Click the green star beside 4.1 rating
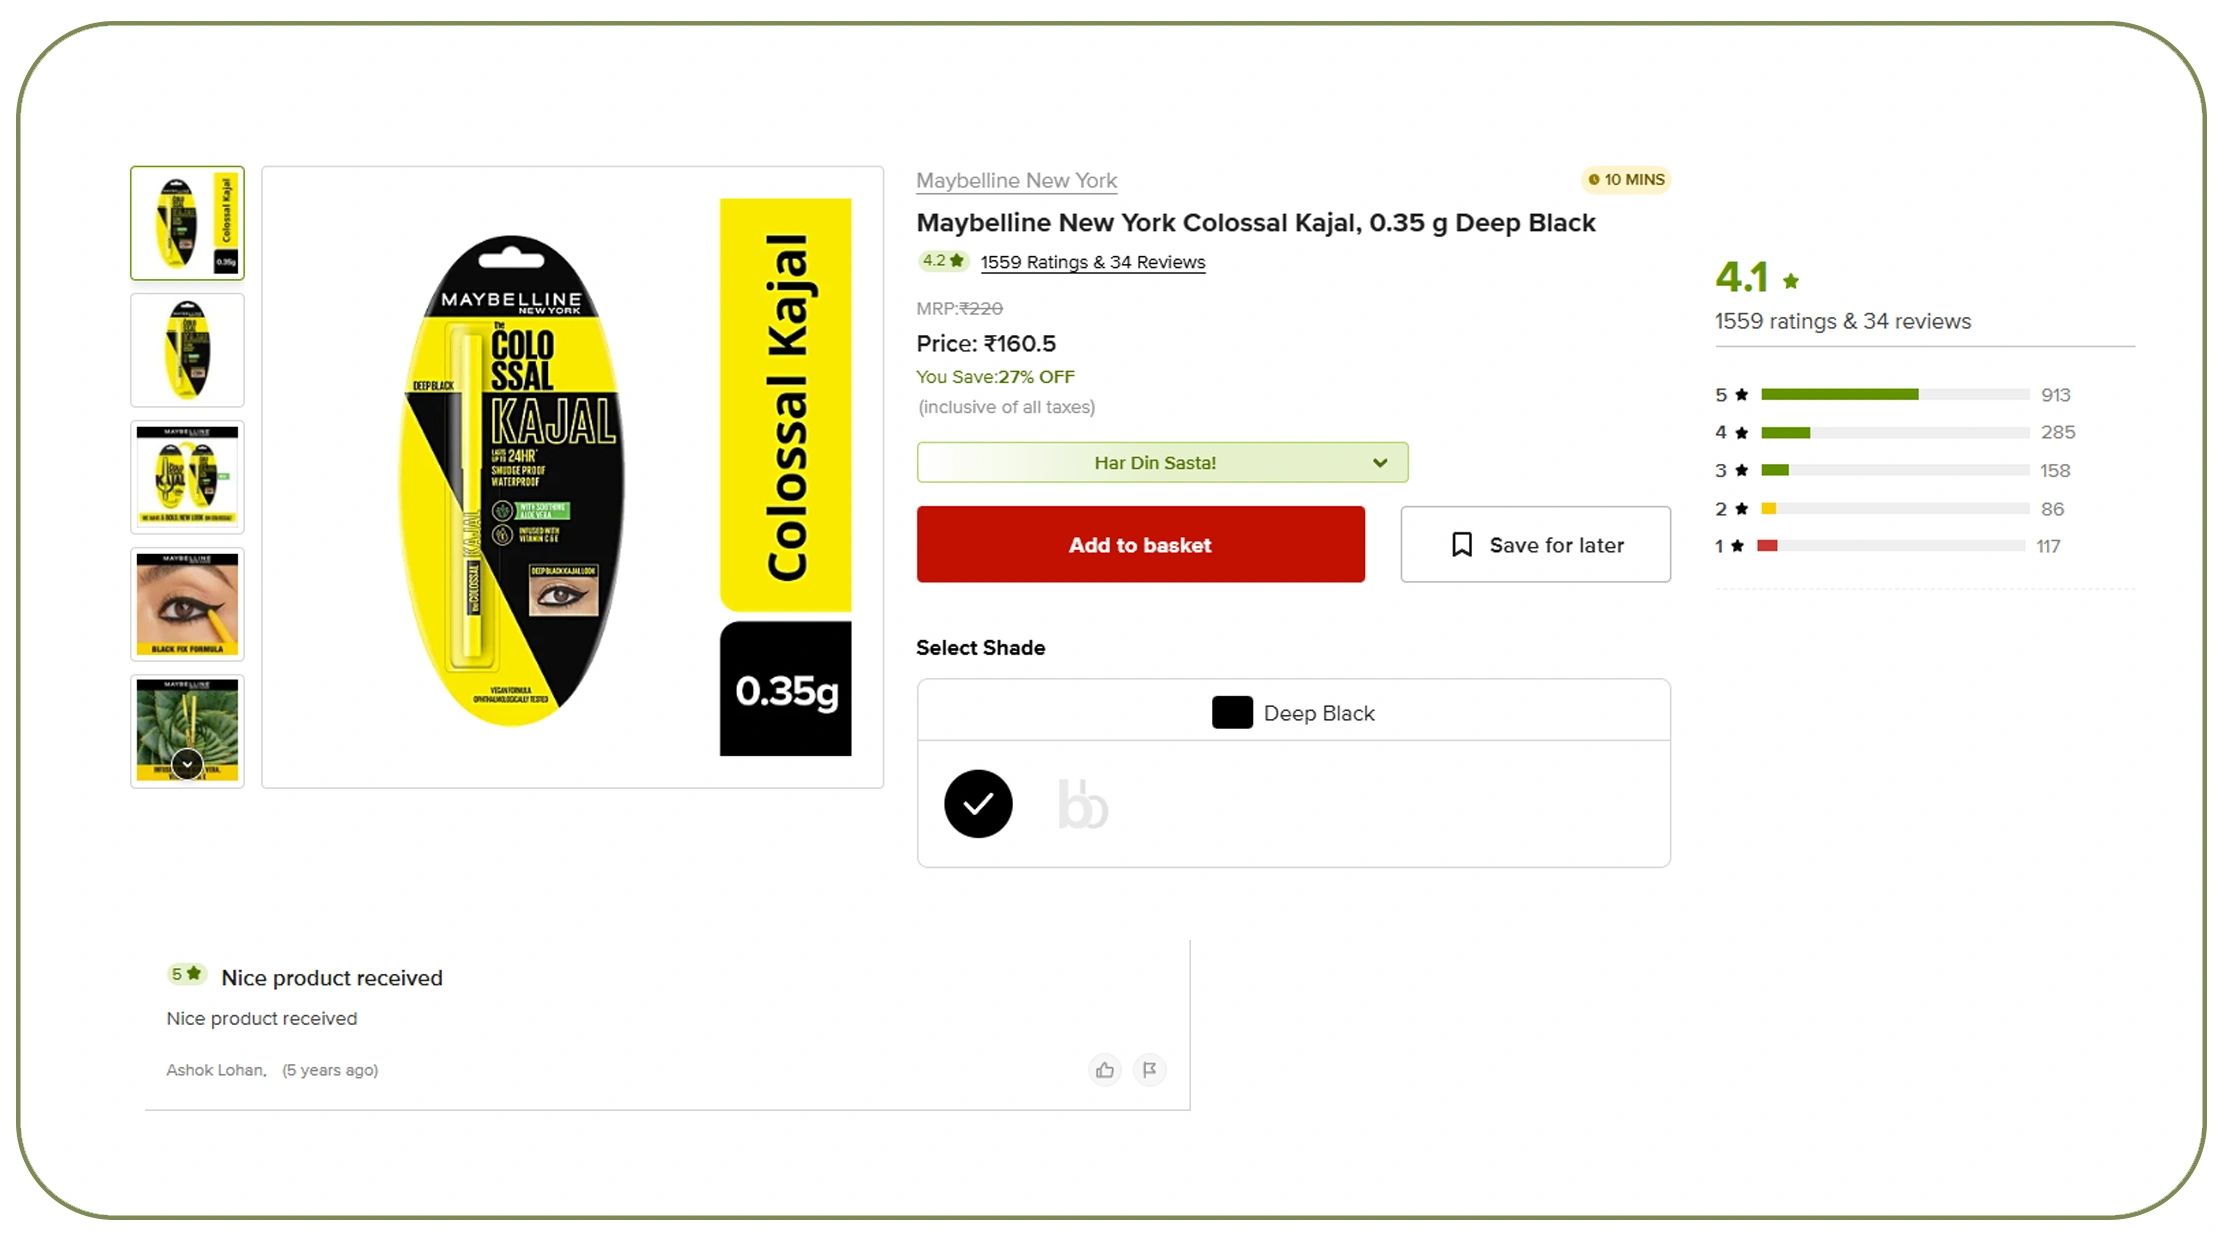 (x=1790, y=282)
